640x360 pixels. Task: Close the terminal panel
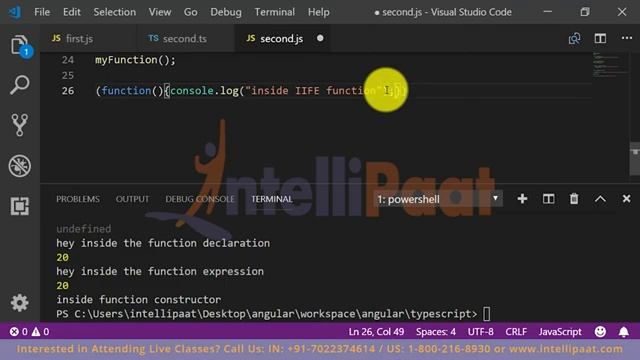pos(626,199)
